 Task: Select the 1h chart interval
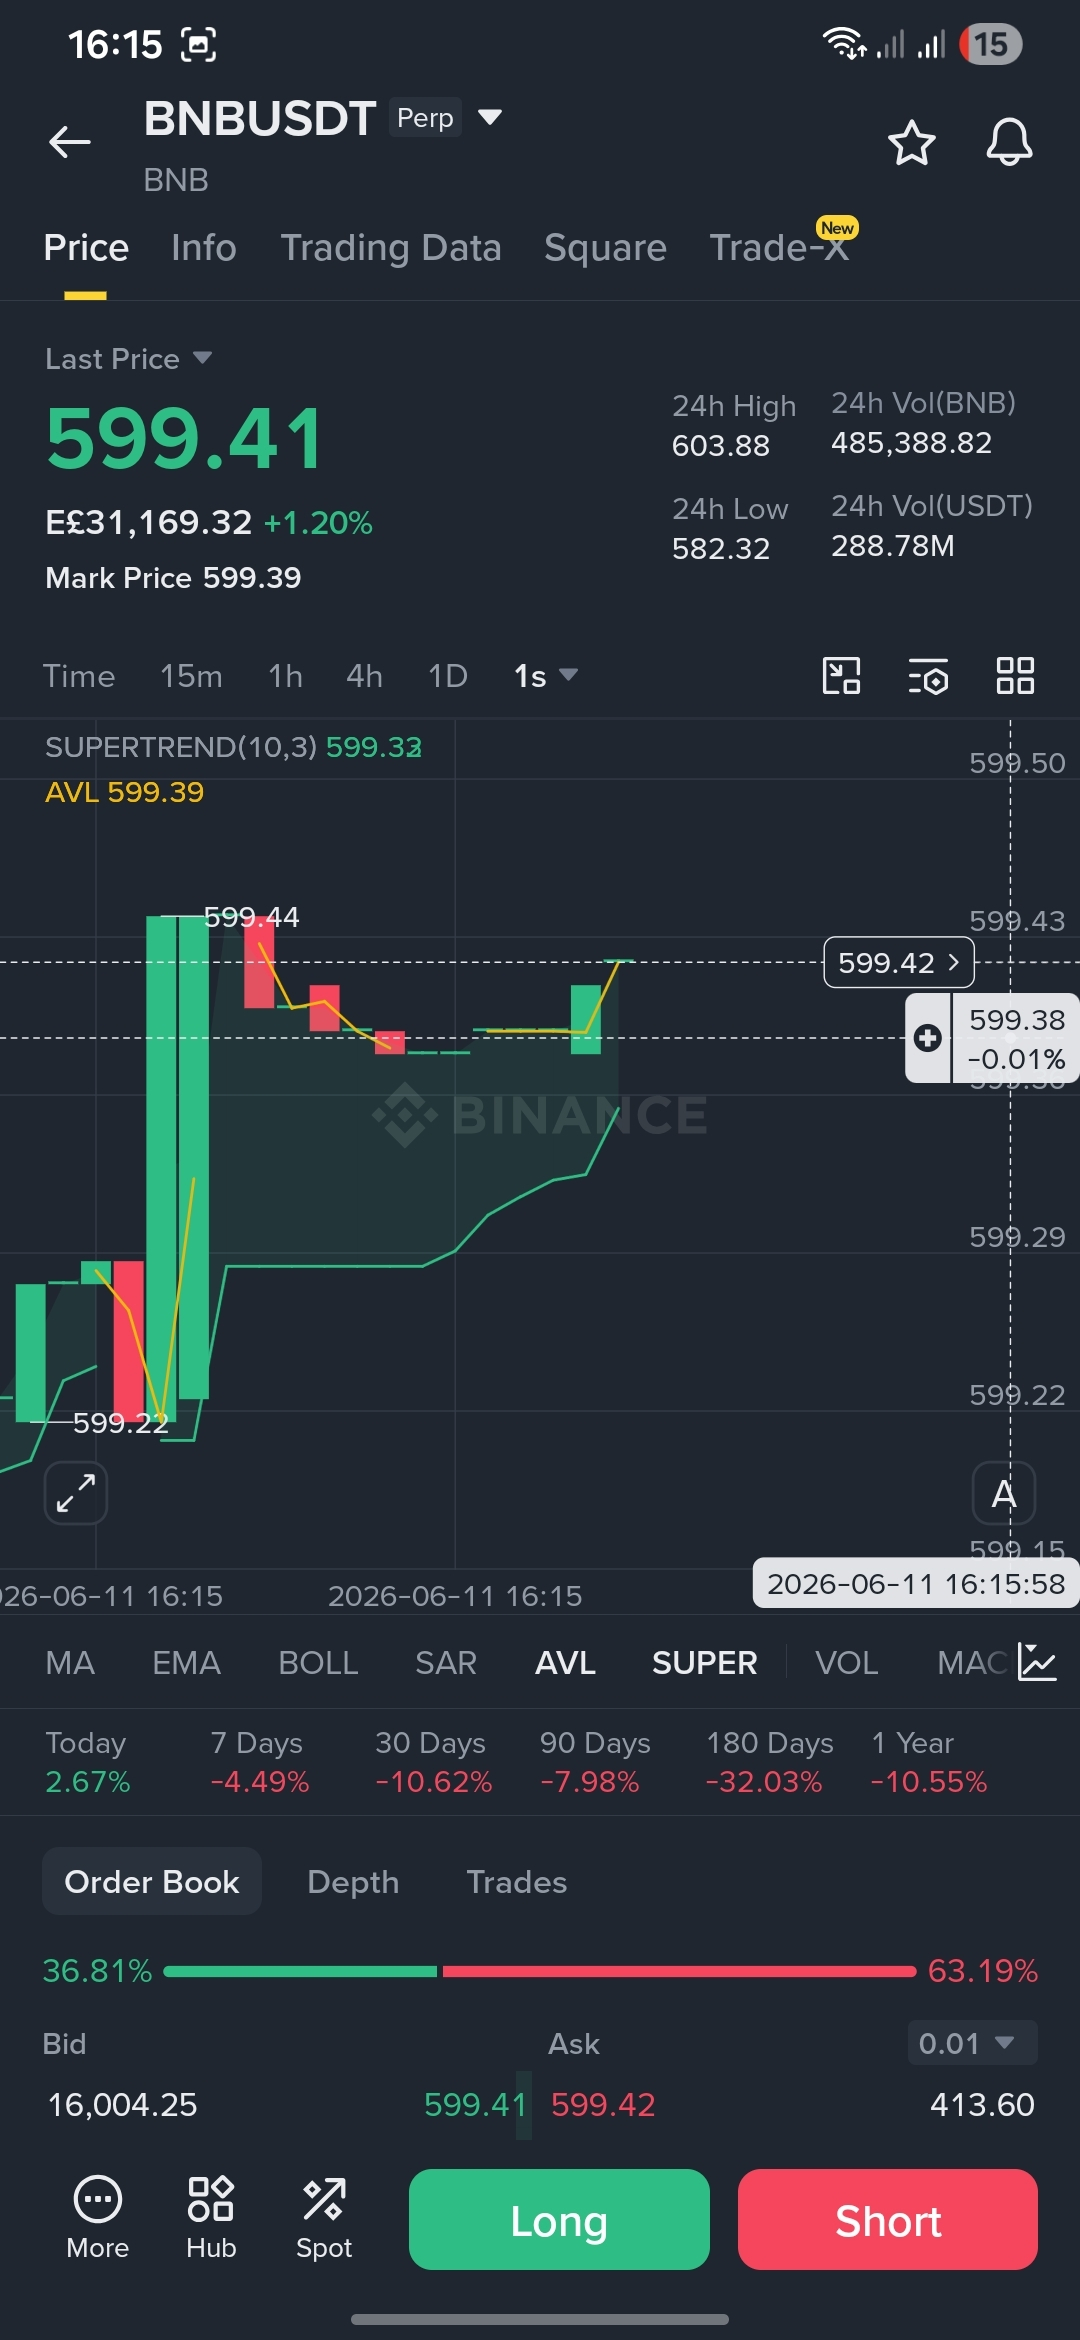pyautogui.click(x=285, y=676)
